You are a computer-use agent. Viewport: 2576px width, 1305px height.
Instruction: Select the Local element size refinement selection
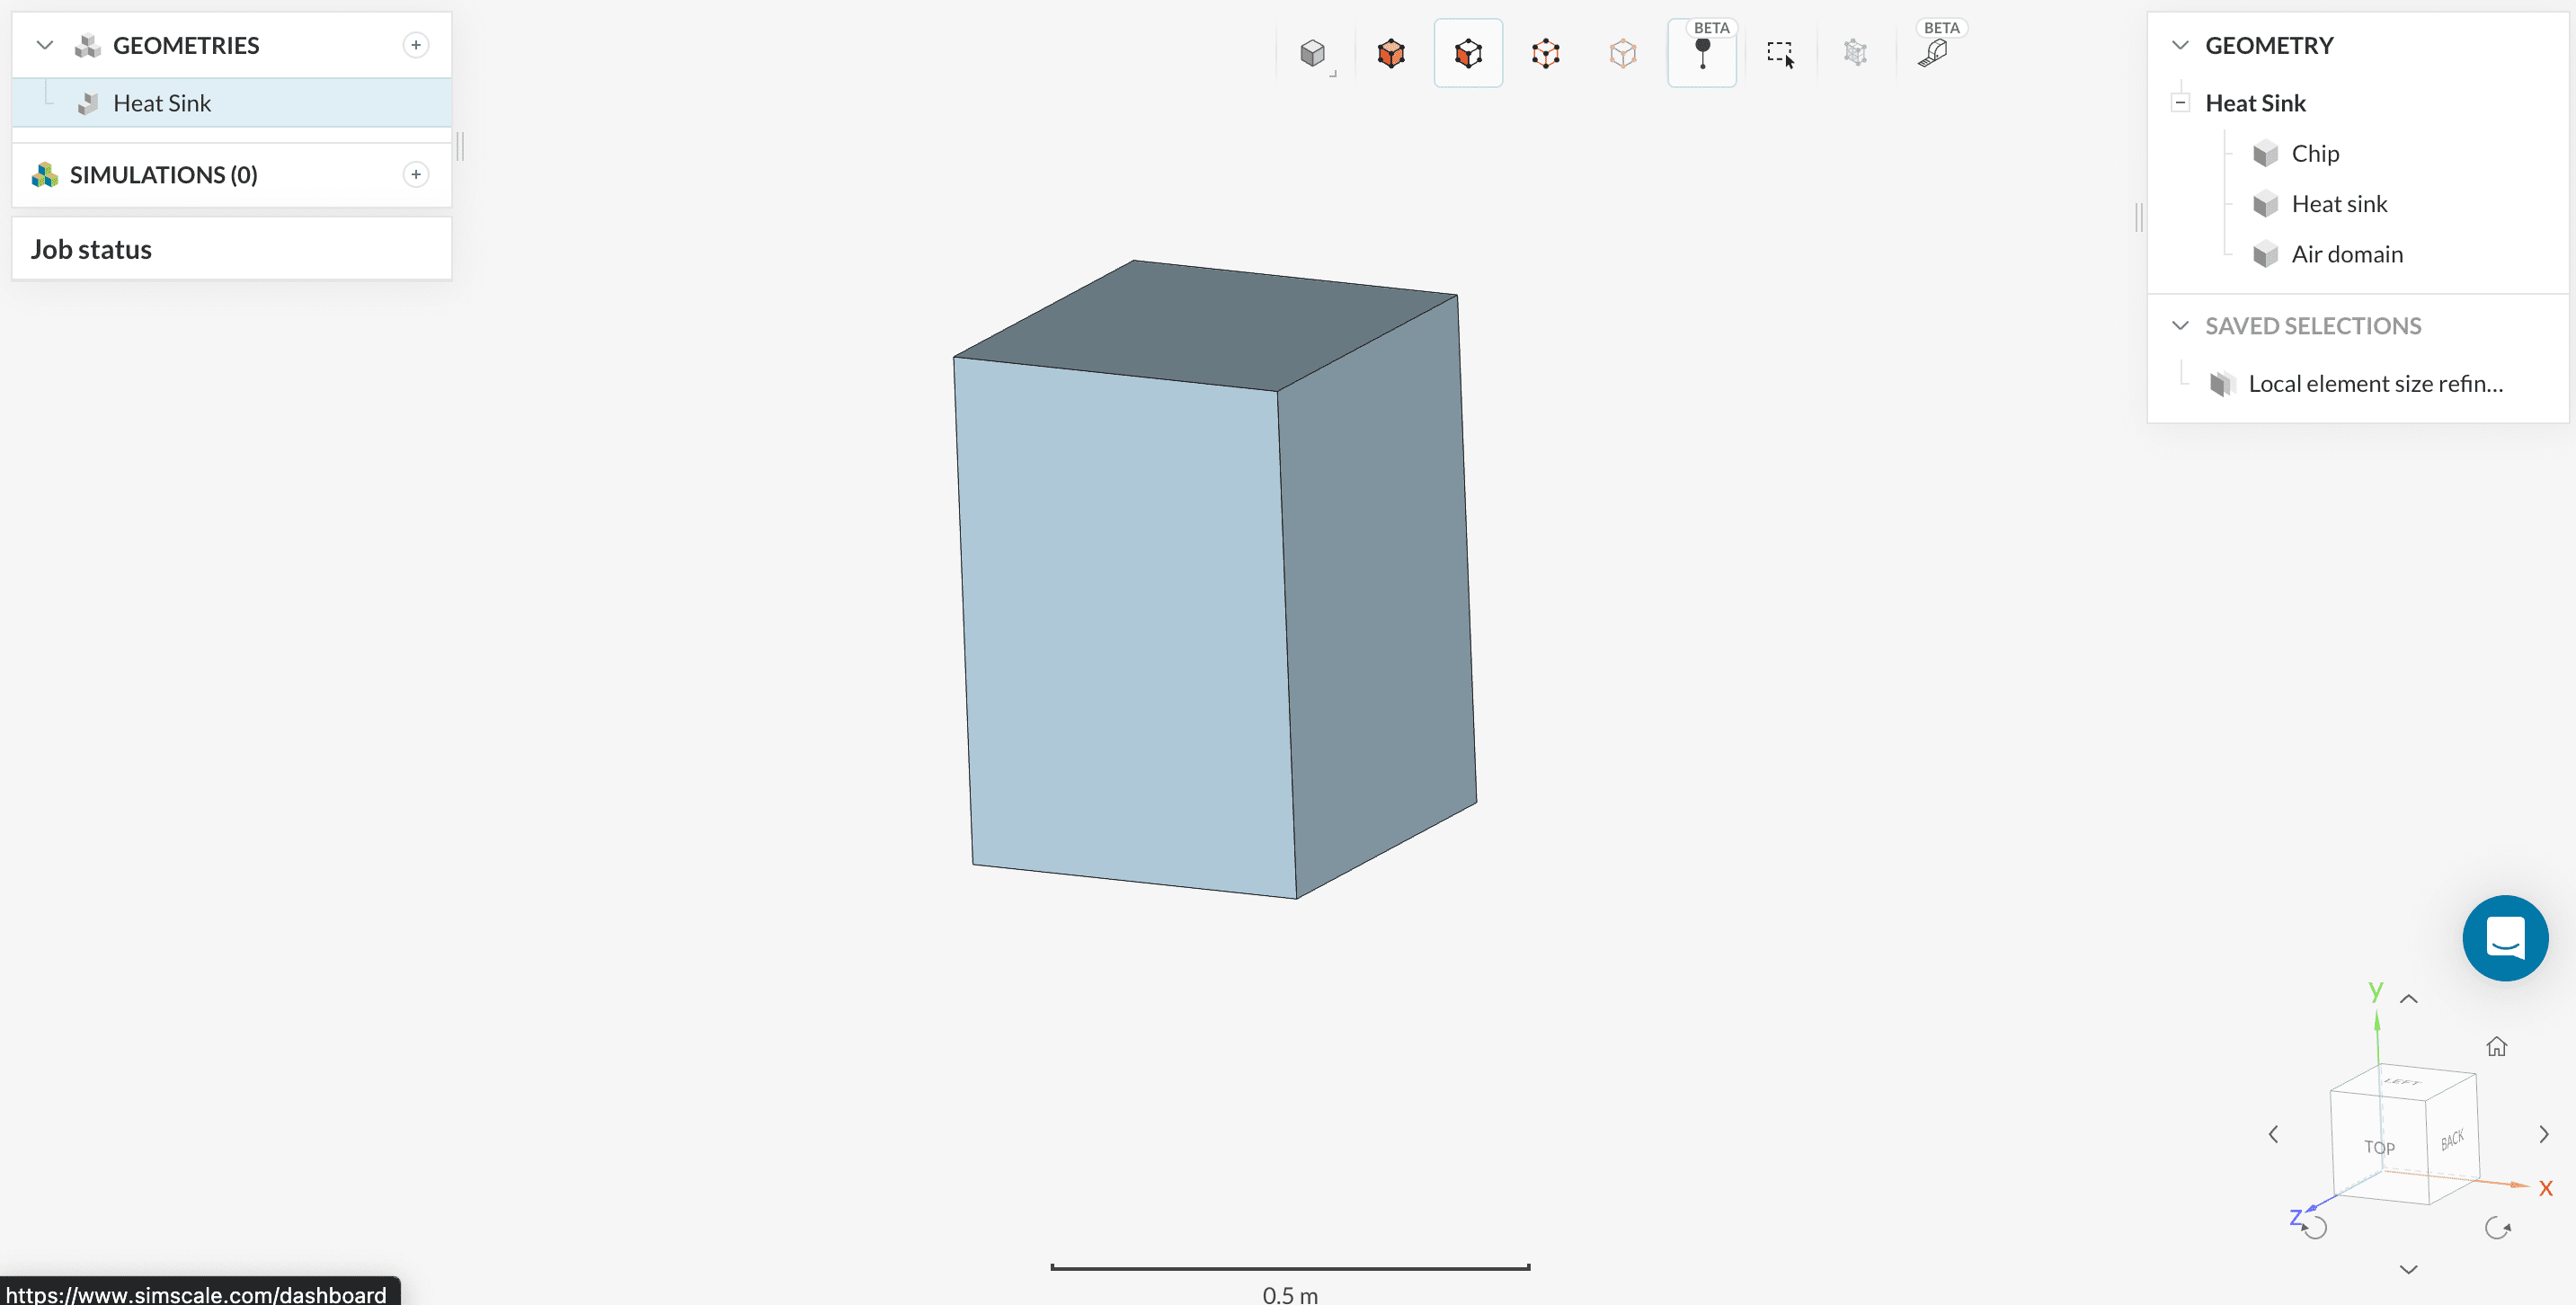point(2375,384)
